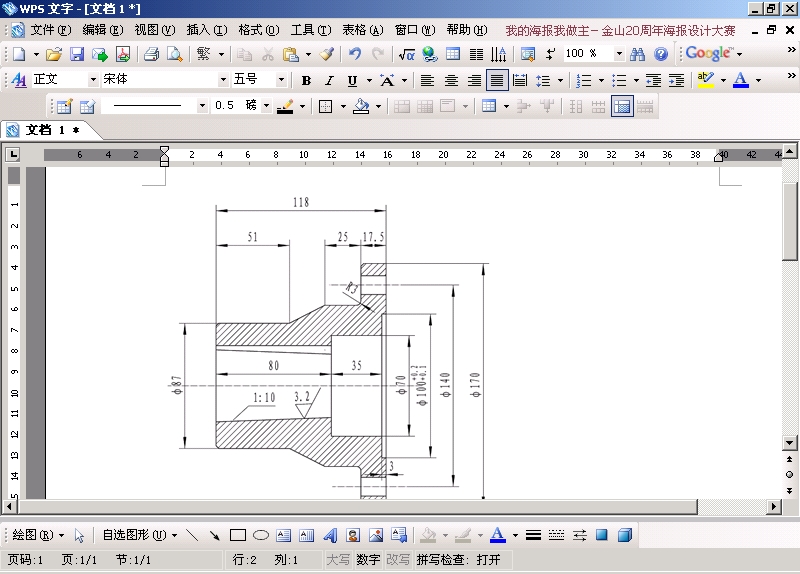The image size is (800, 574).
Task: Click the vertical scrollbar down arrow
Action: 790,442
